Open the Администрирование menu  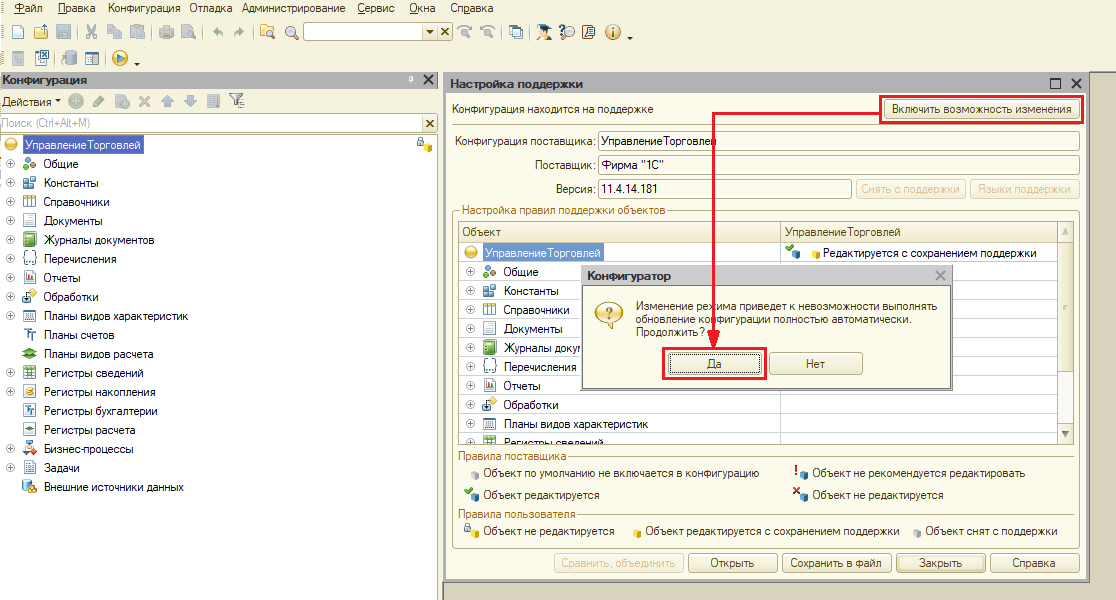293,8
